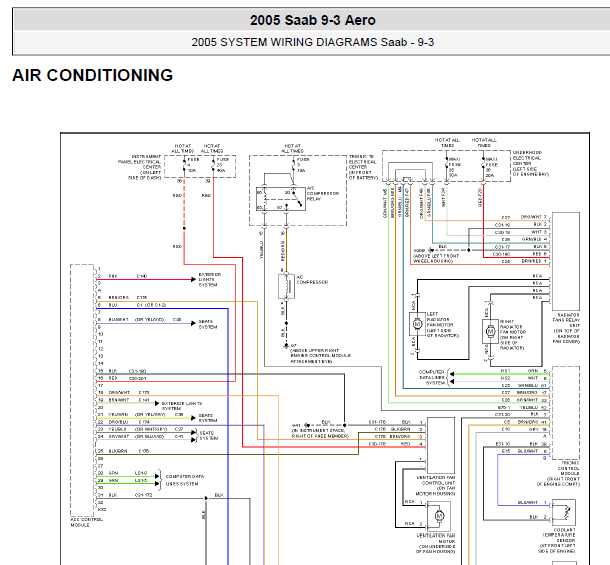Click the radiator fans relay unit box
Viewport: 610px width, 565px height.
[566, 261]
